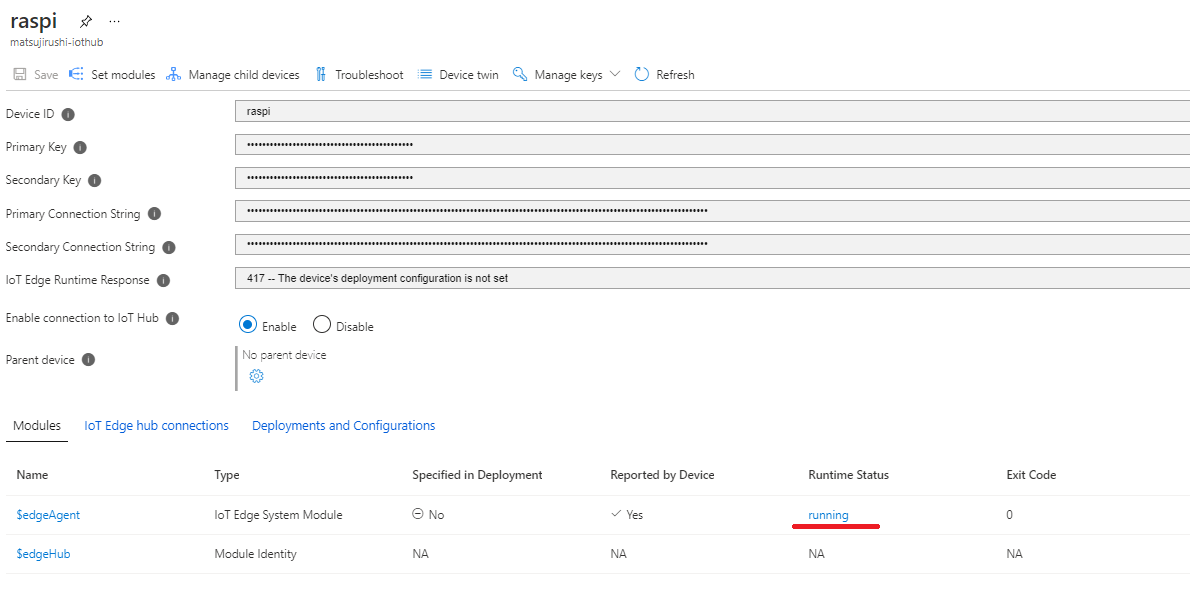The image size is (1190, 589).
Task: Open Set modules
Action: (x=112, y=74)
